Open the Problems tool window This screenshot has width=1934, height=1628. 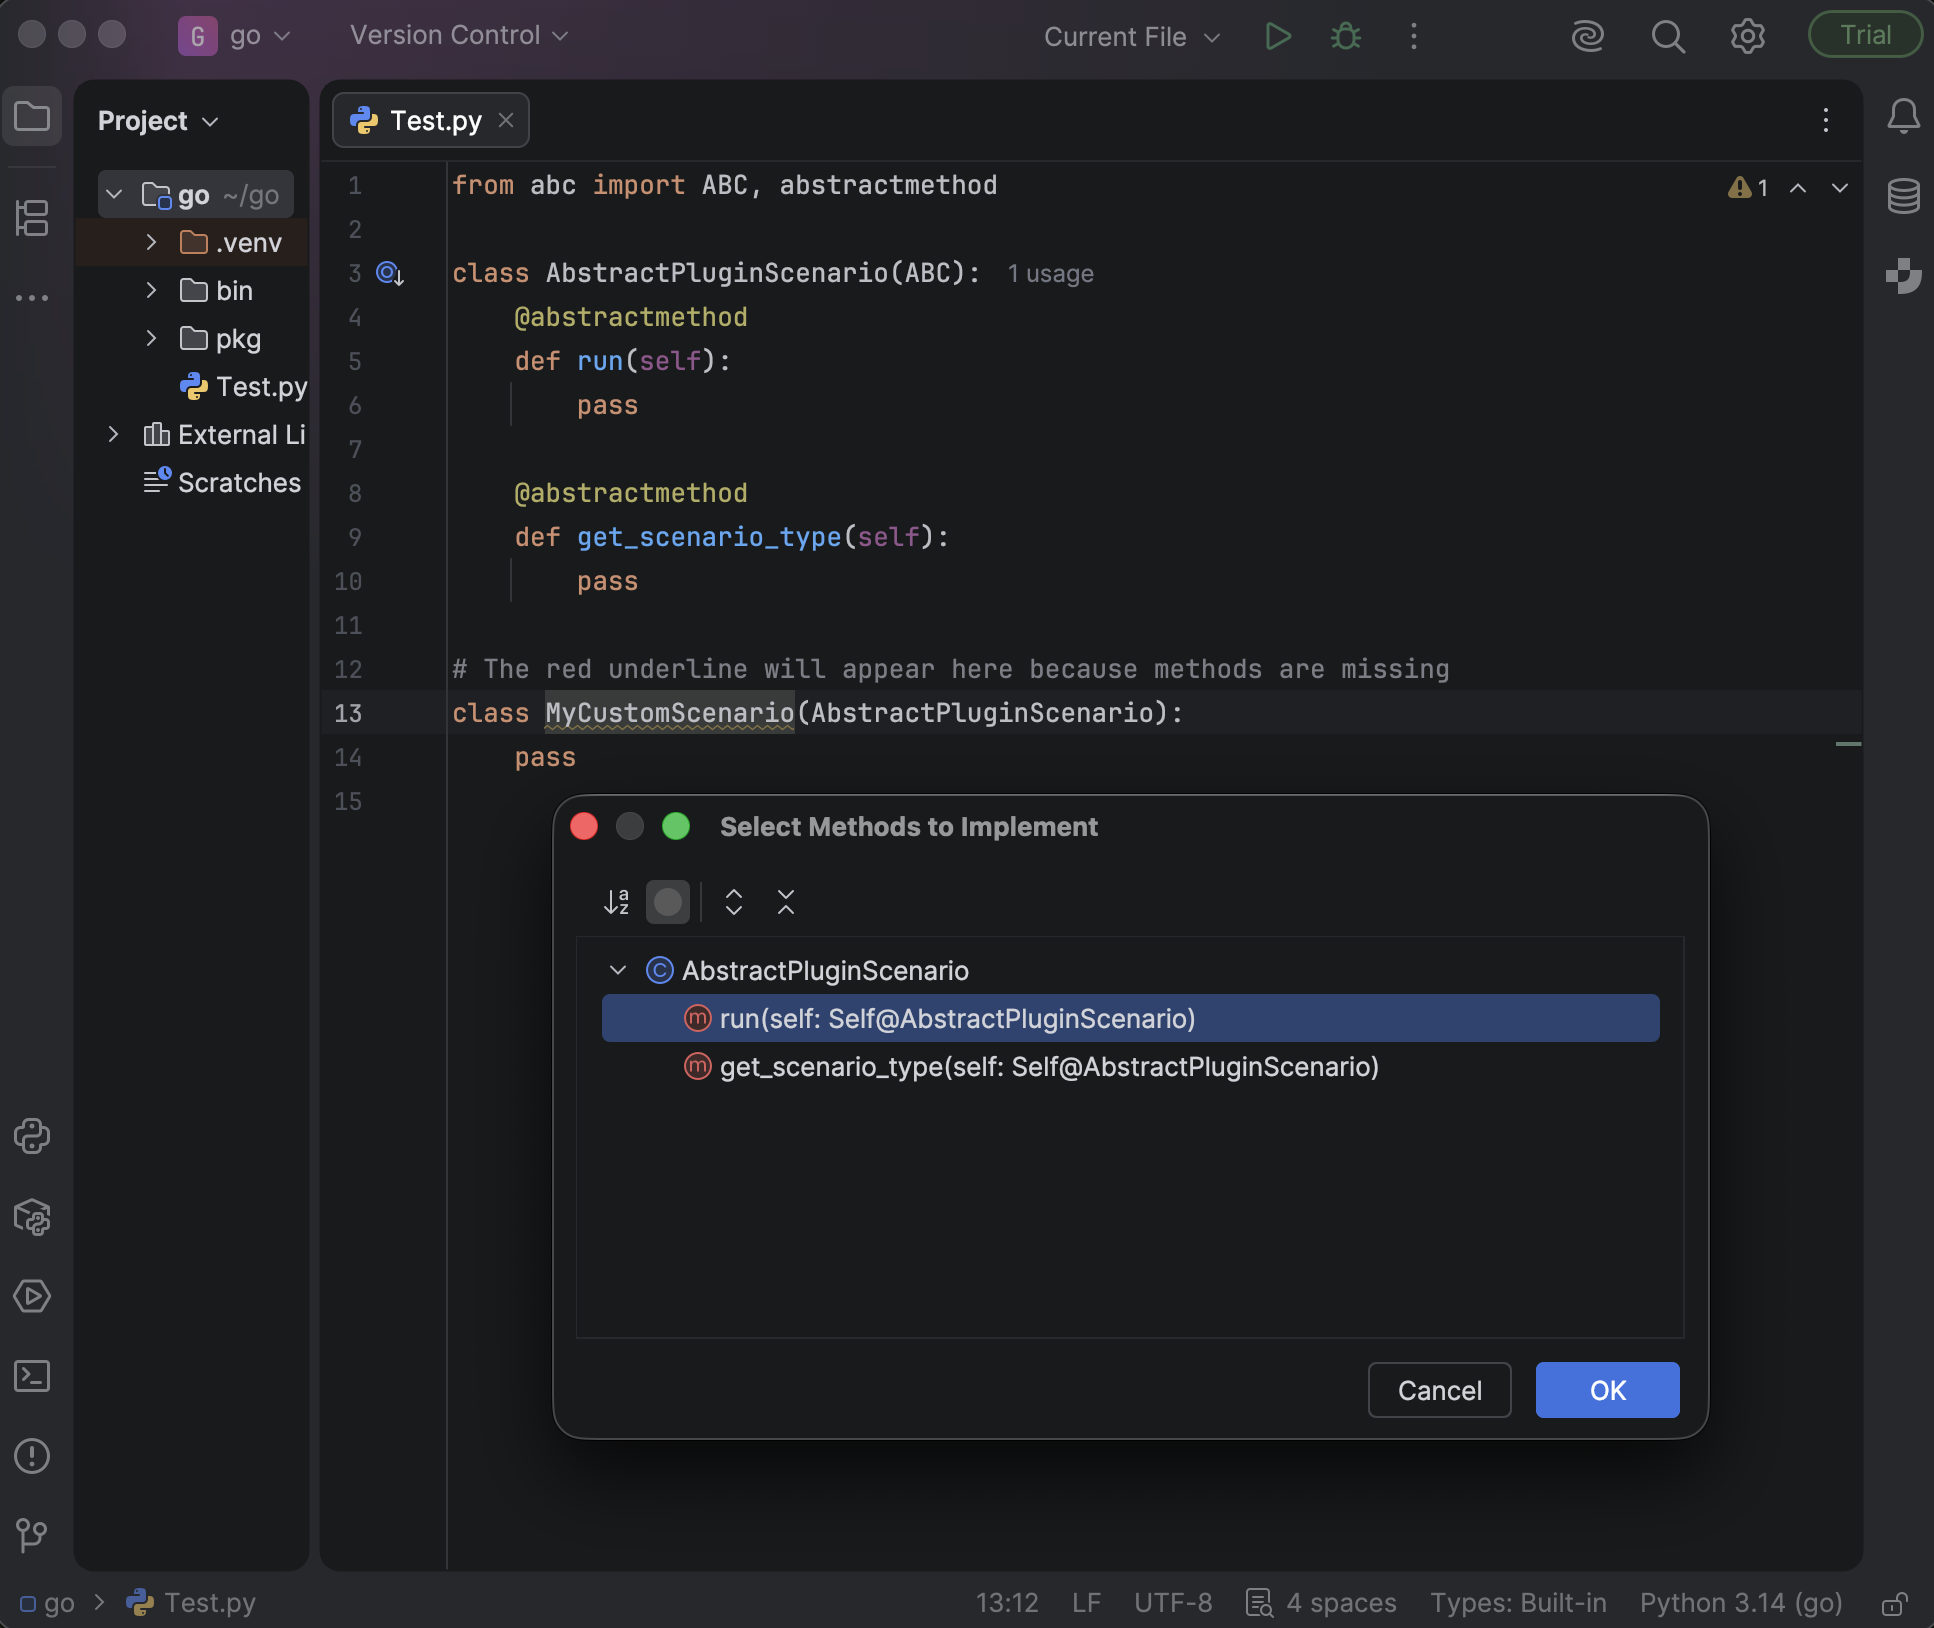[32, 1456]
